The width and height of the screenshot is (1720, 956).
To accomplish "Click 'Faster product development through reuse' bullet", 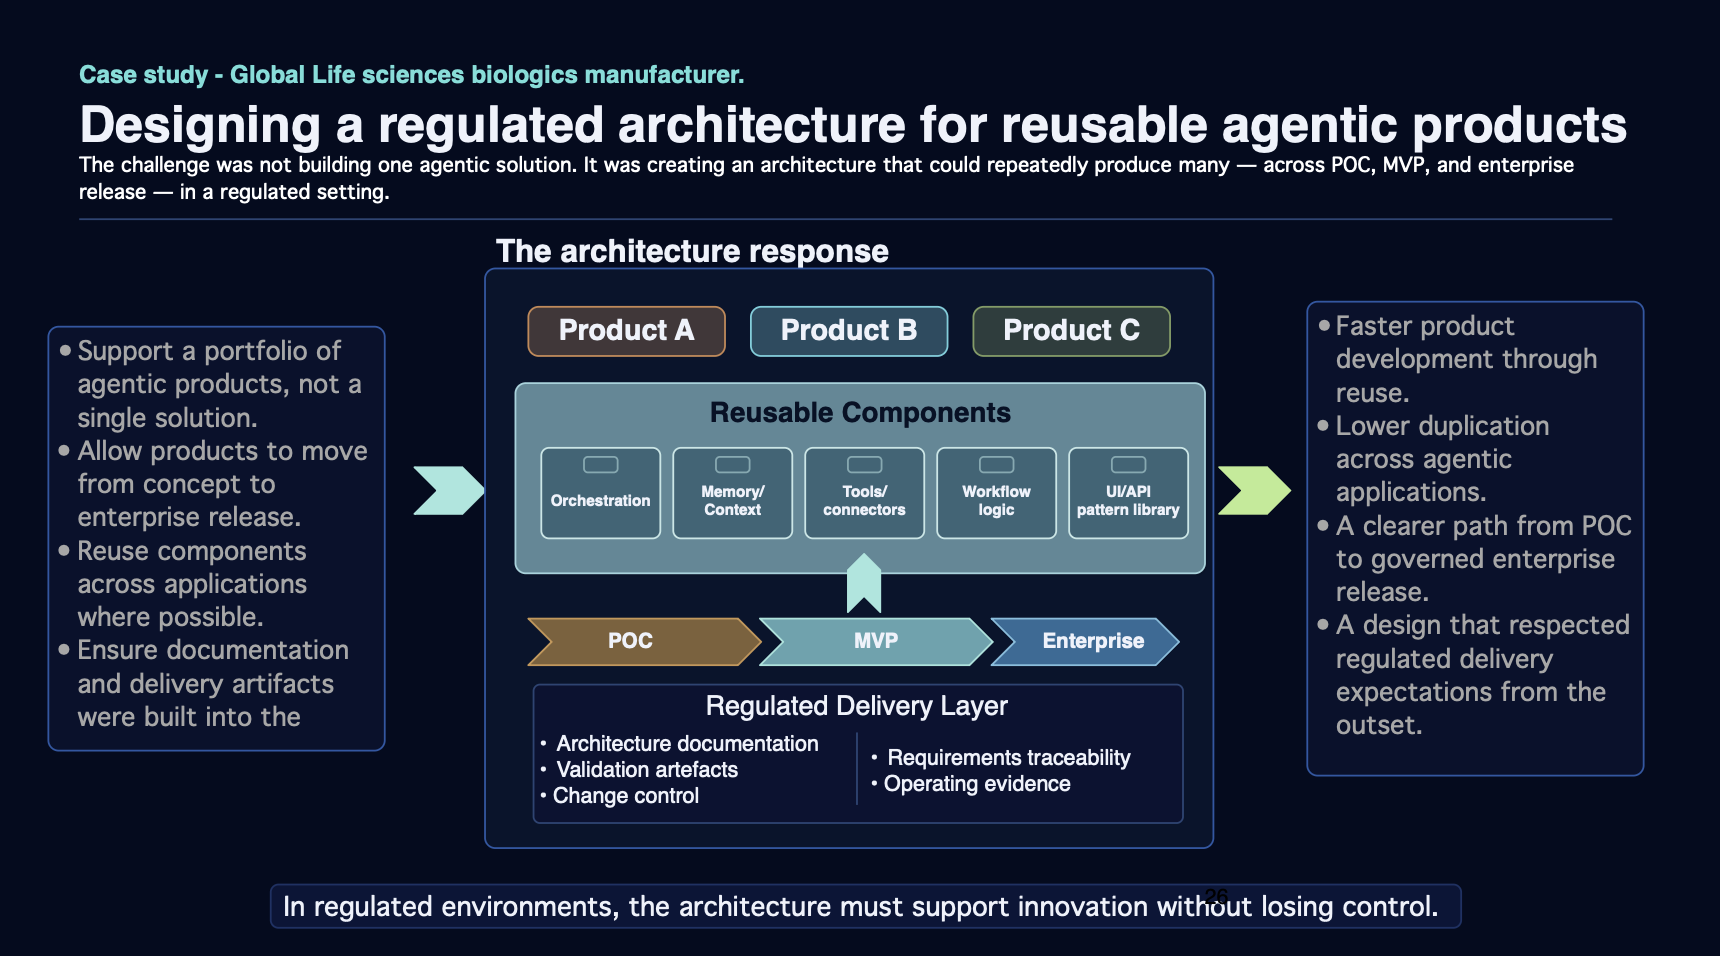I will [1459, 359].
